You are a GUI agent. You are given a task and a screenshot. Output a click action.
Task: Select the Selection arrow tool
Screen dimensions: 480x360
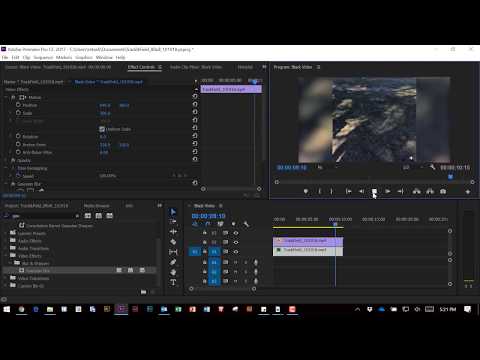pyautogui.click(x=173, y=212)
